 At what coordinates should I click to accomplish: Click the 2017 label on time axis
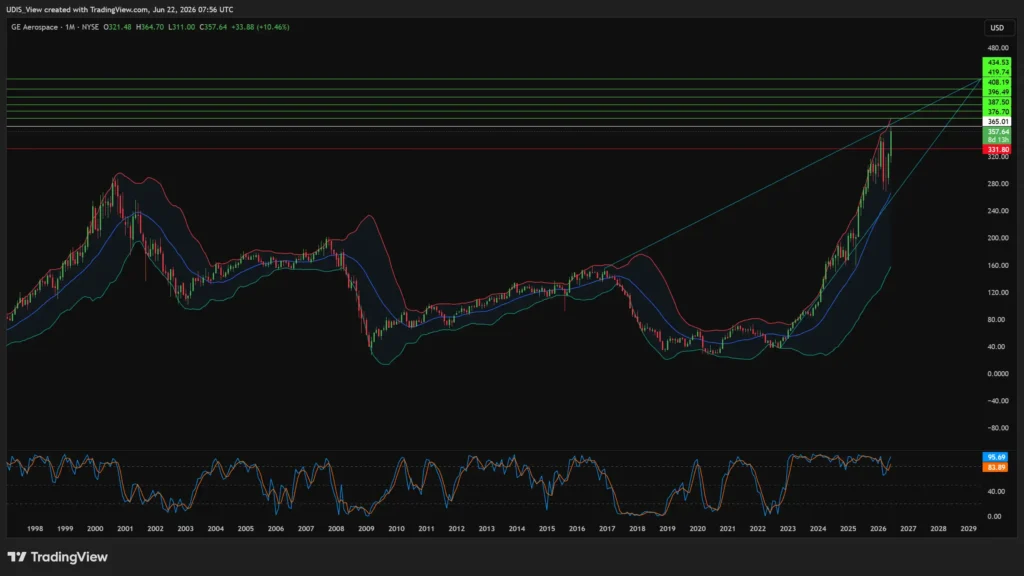click(607, 528)
